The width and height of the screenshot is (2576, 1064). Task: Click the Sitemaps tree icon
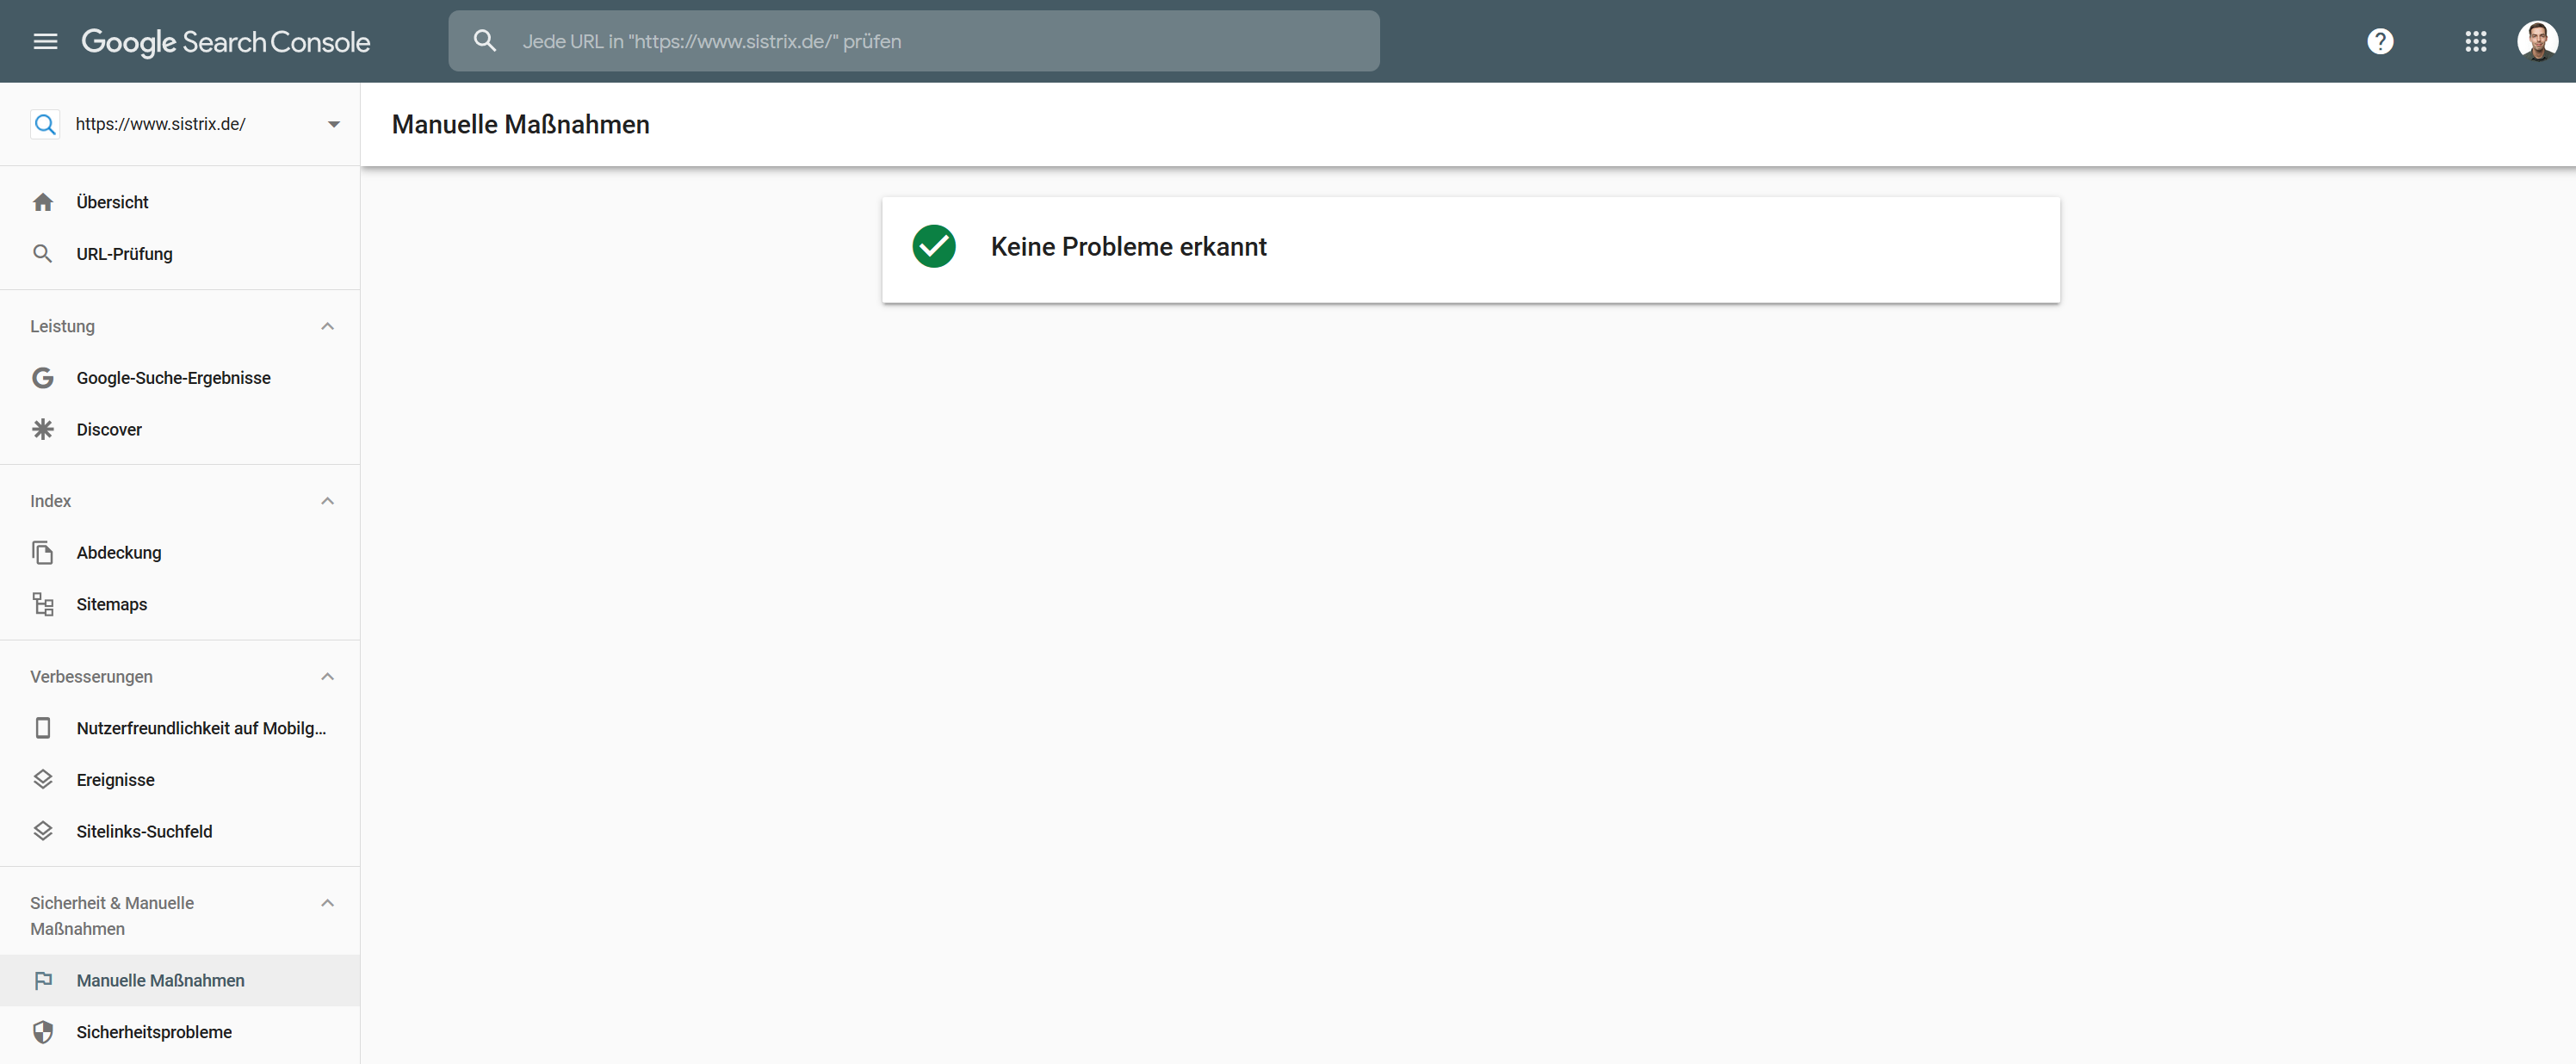[x=43, y=604]
